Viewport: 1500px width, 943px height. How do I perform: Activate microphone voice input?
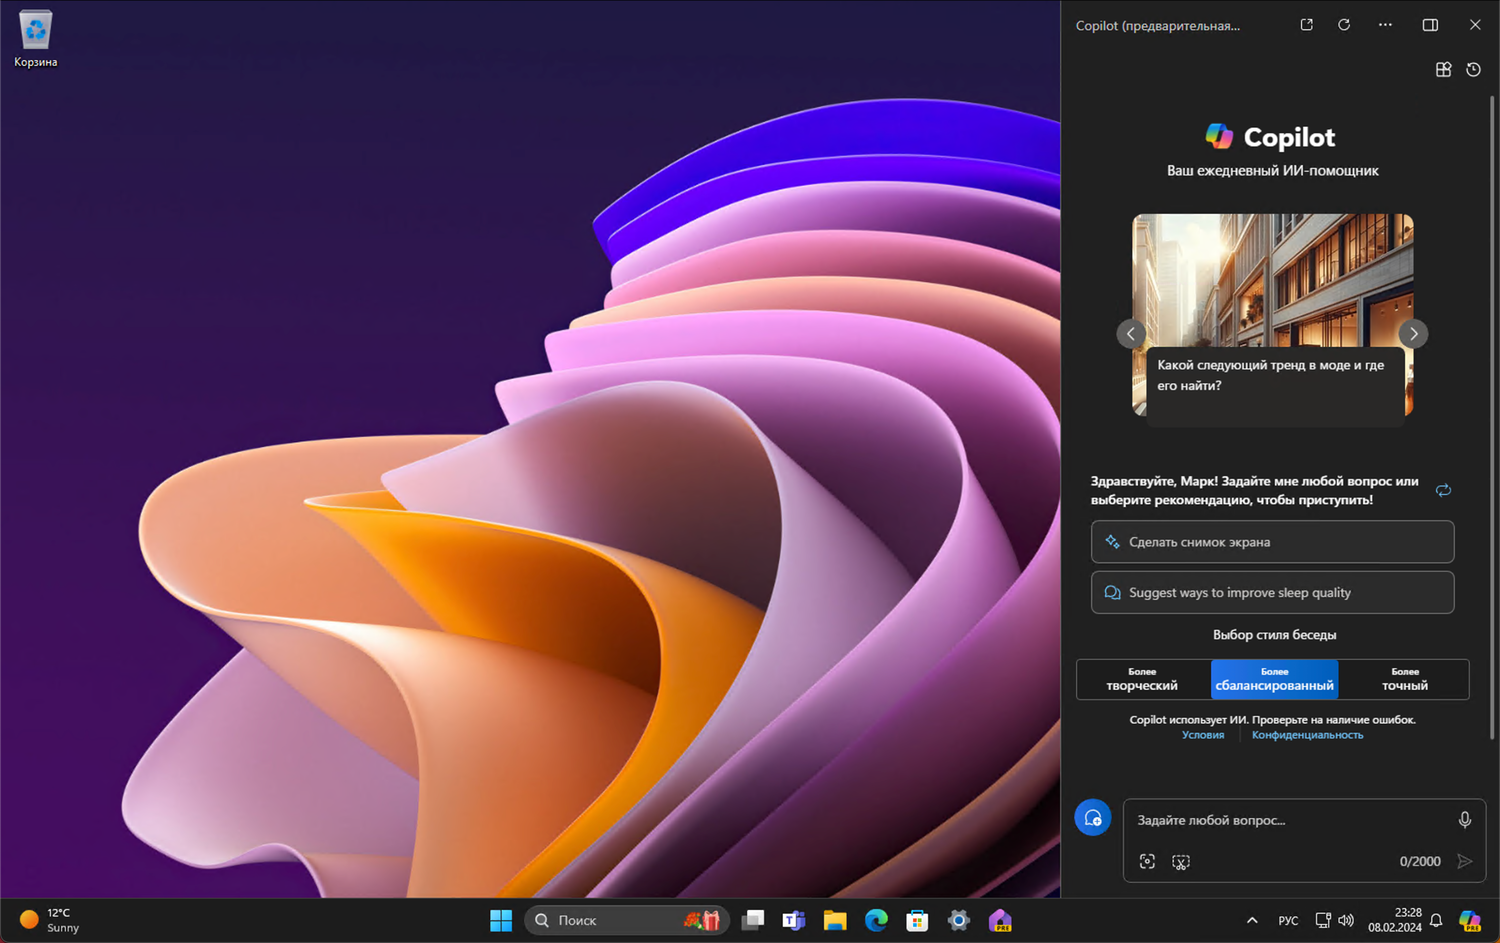1464,820
